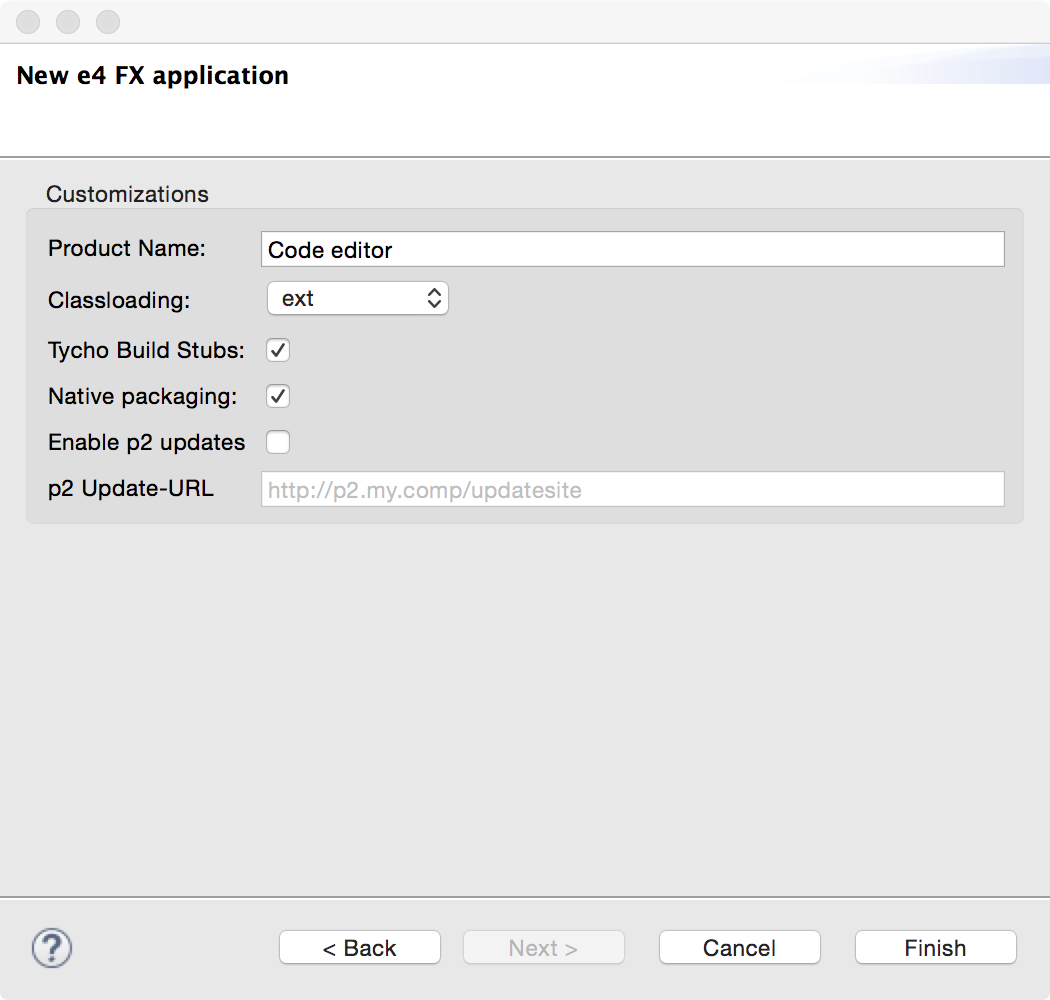This screenshot has height=1000, width=1050.
Task: Click the 'Product Name:' label text
Action: [x=127, y=248]
